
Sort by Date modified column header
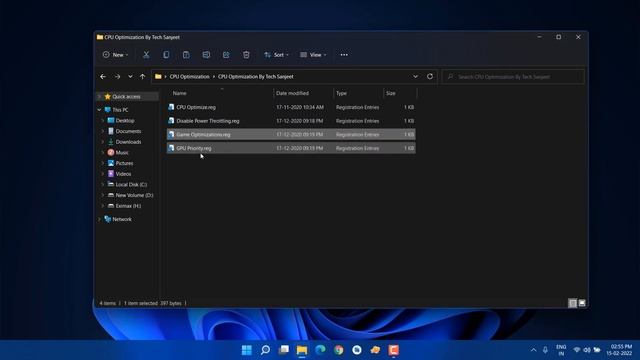292,93
